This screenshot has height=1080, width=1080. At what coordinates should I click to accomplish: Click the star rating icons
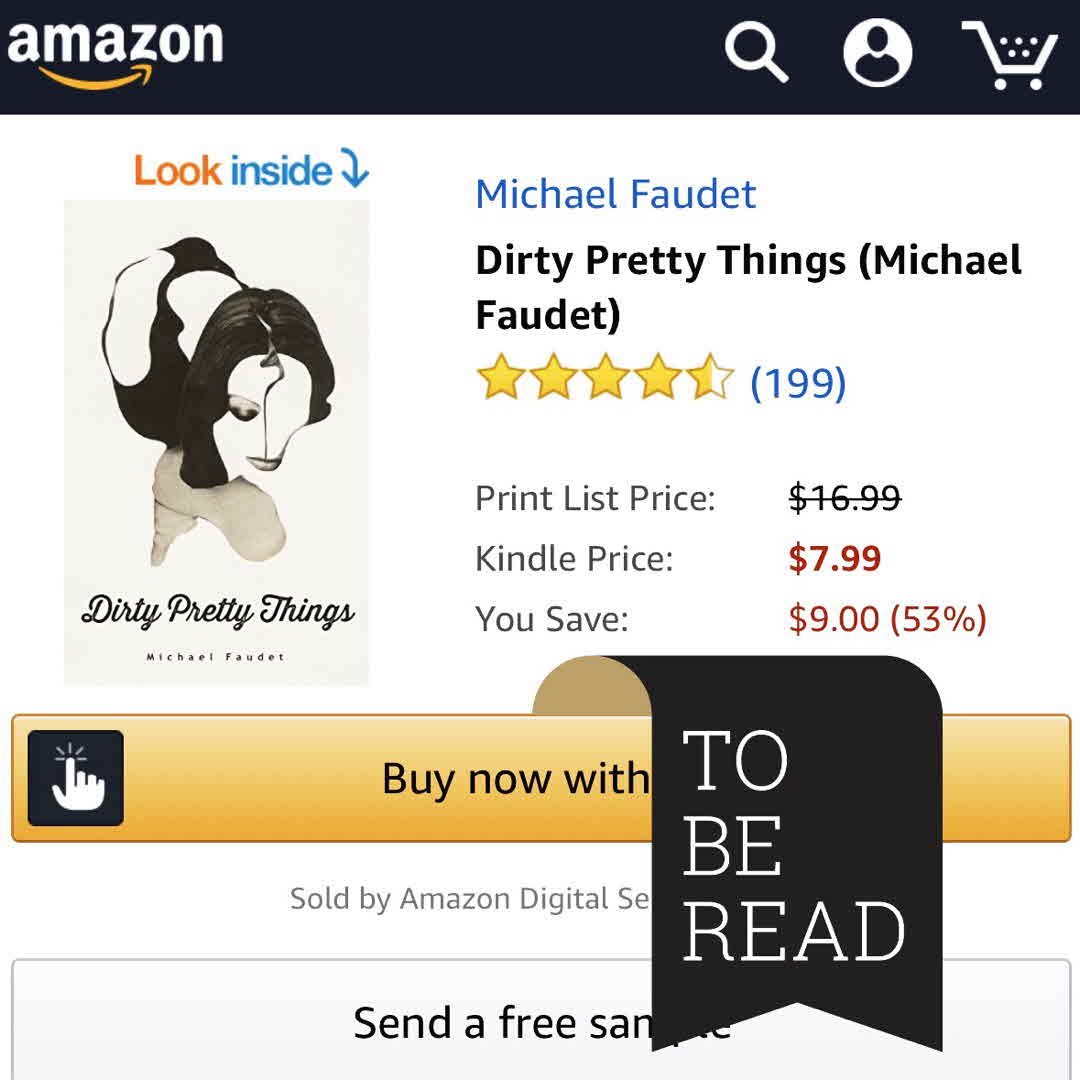[605, 381]
